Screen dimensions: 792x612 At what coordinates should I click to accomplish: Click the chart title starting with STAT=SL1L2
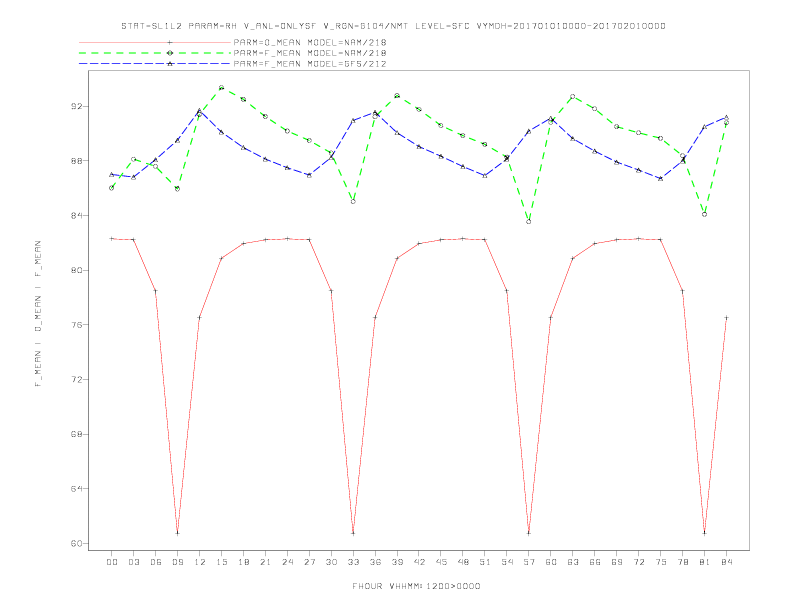[x=393, y=26]
